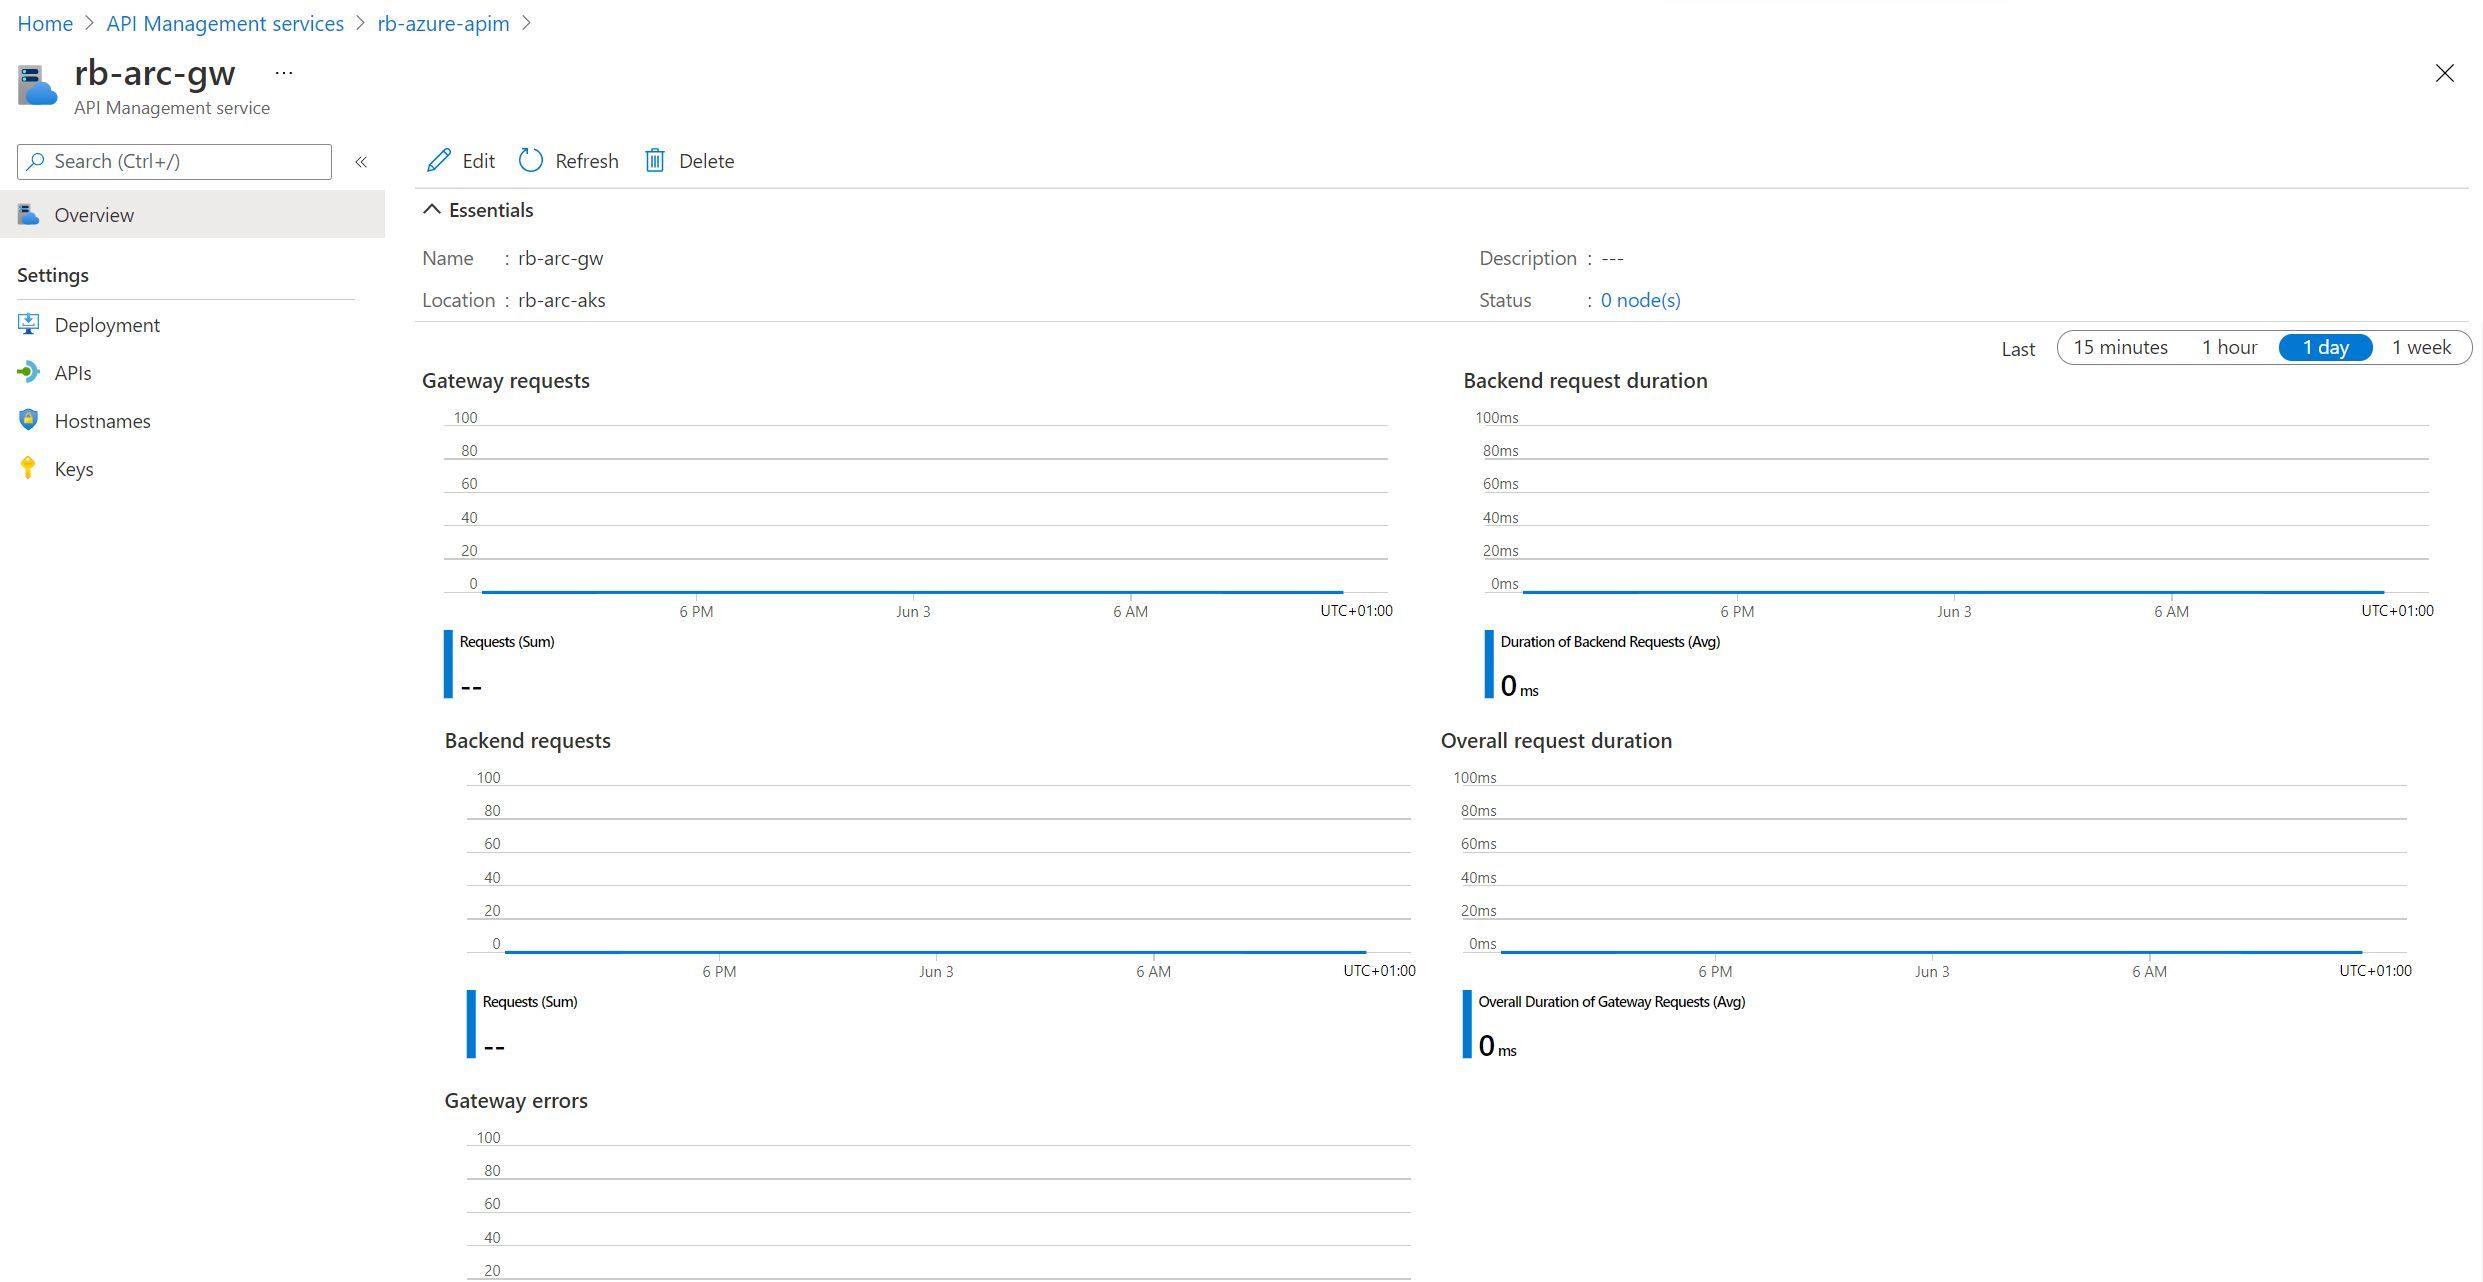This screenshot has height=1282, width=2483.
Task: Open the Overview menu item
Action: pos(192,214)
